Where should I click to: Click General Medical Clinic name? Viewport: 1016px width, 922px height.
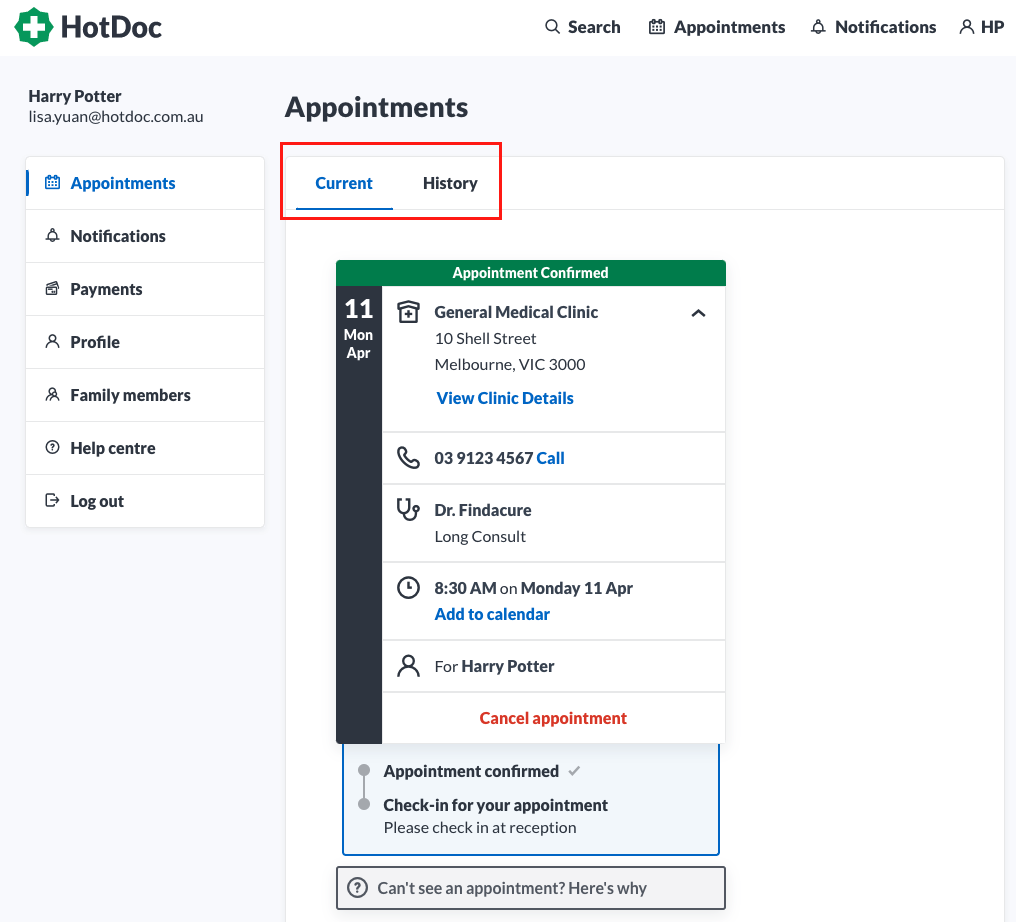pos(516,312)
